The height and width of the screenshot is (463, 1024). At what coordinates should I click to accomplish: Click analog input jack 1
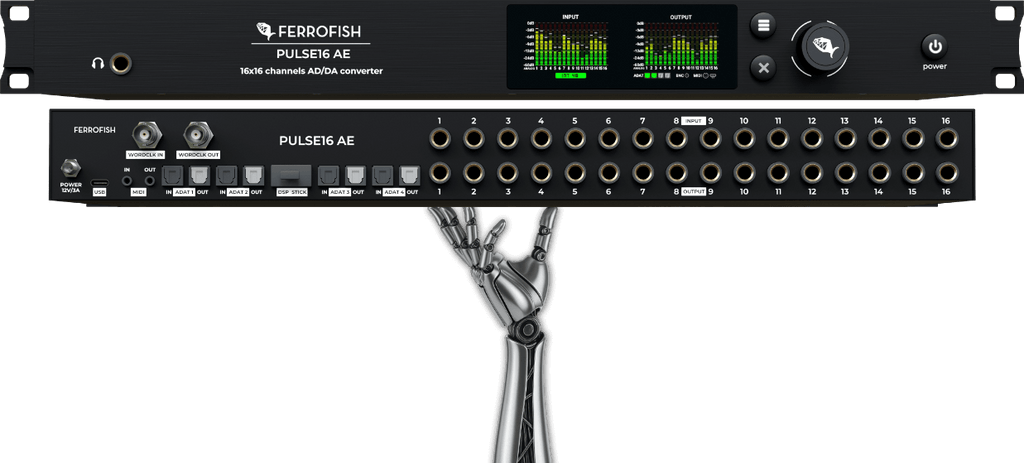click(x=439, y=139)
